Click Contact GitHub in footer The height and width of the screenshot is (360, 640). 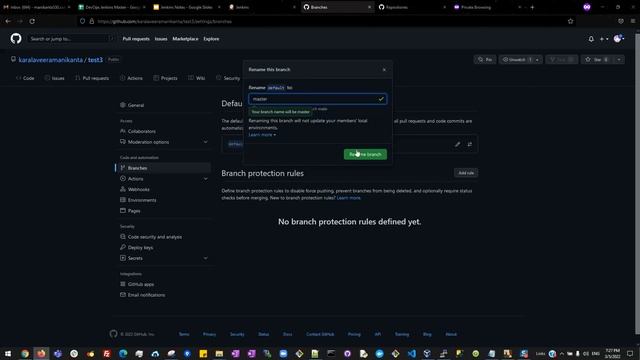(x=320, y=334)
